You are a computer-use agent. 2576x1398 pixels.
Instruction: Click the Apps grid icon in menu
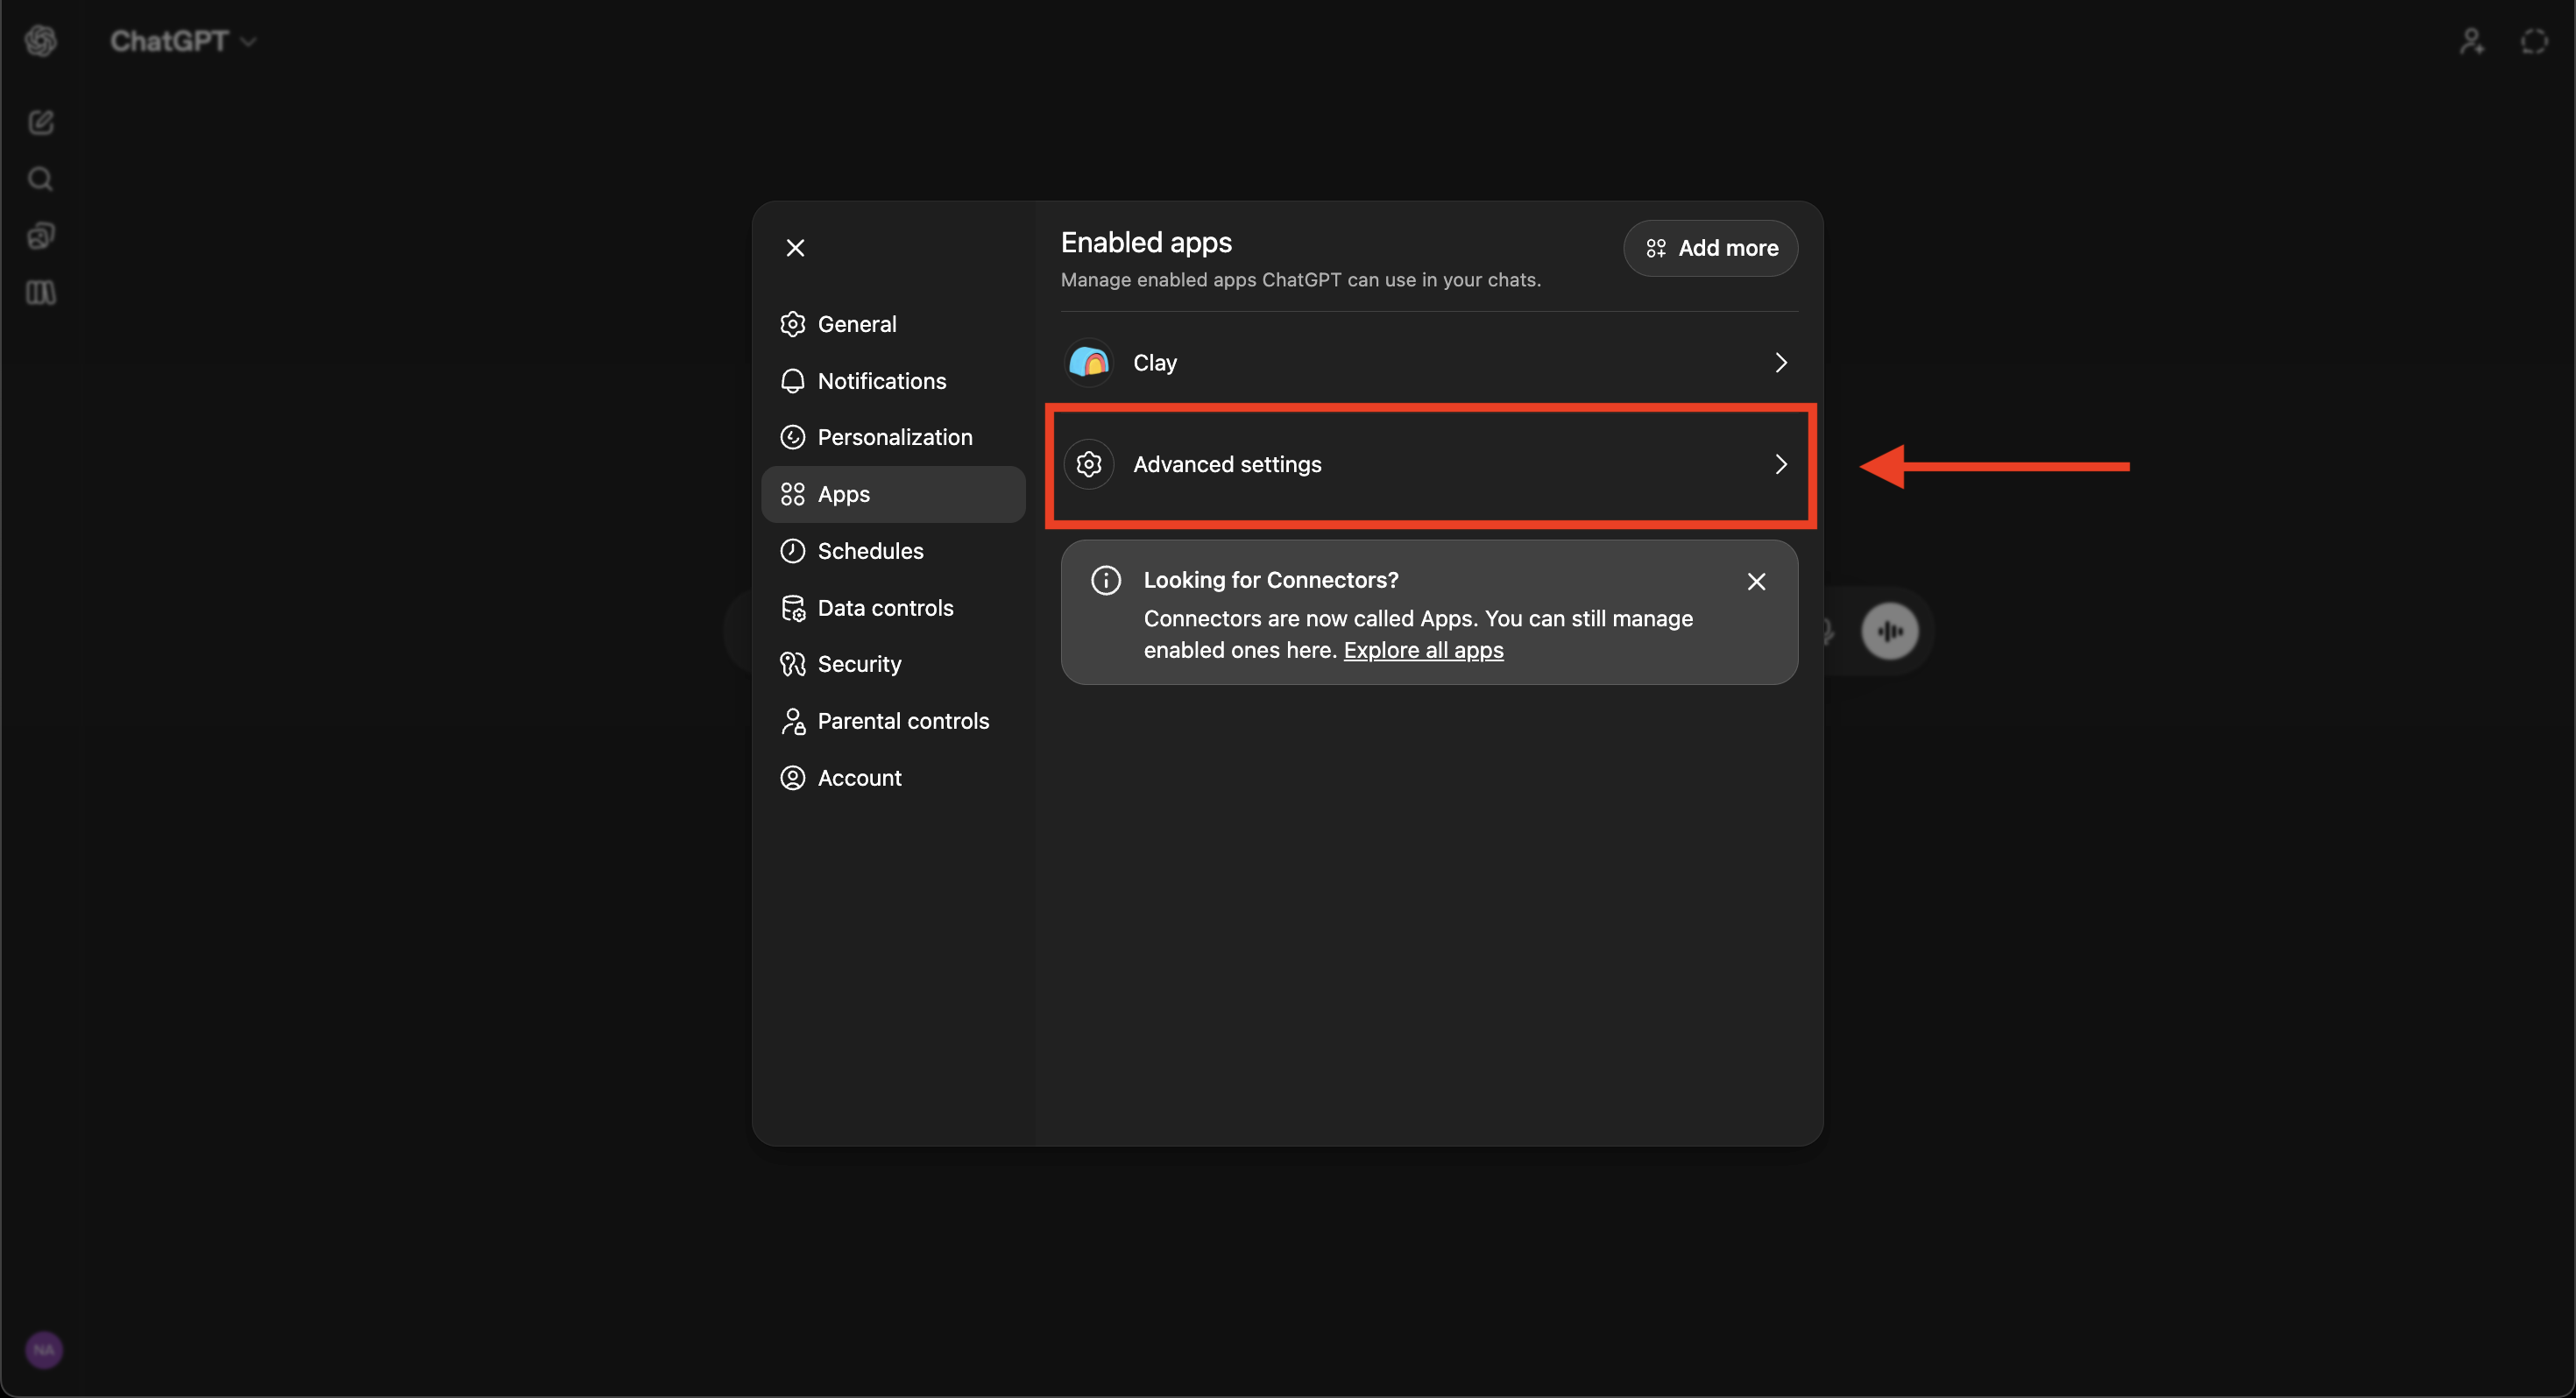793,494
